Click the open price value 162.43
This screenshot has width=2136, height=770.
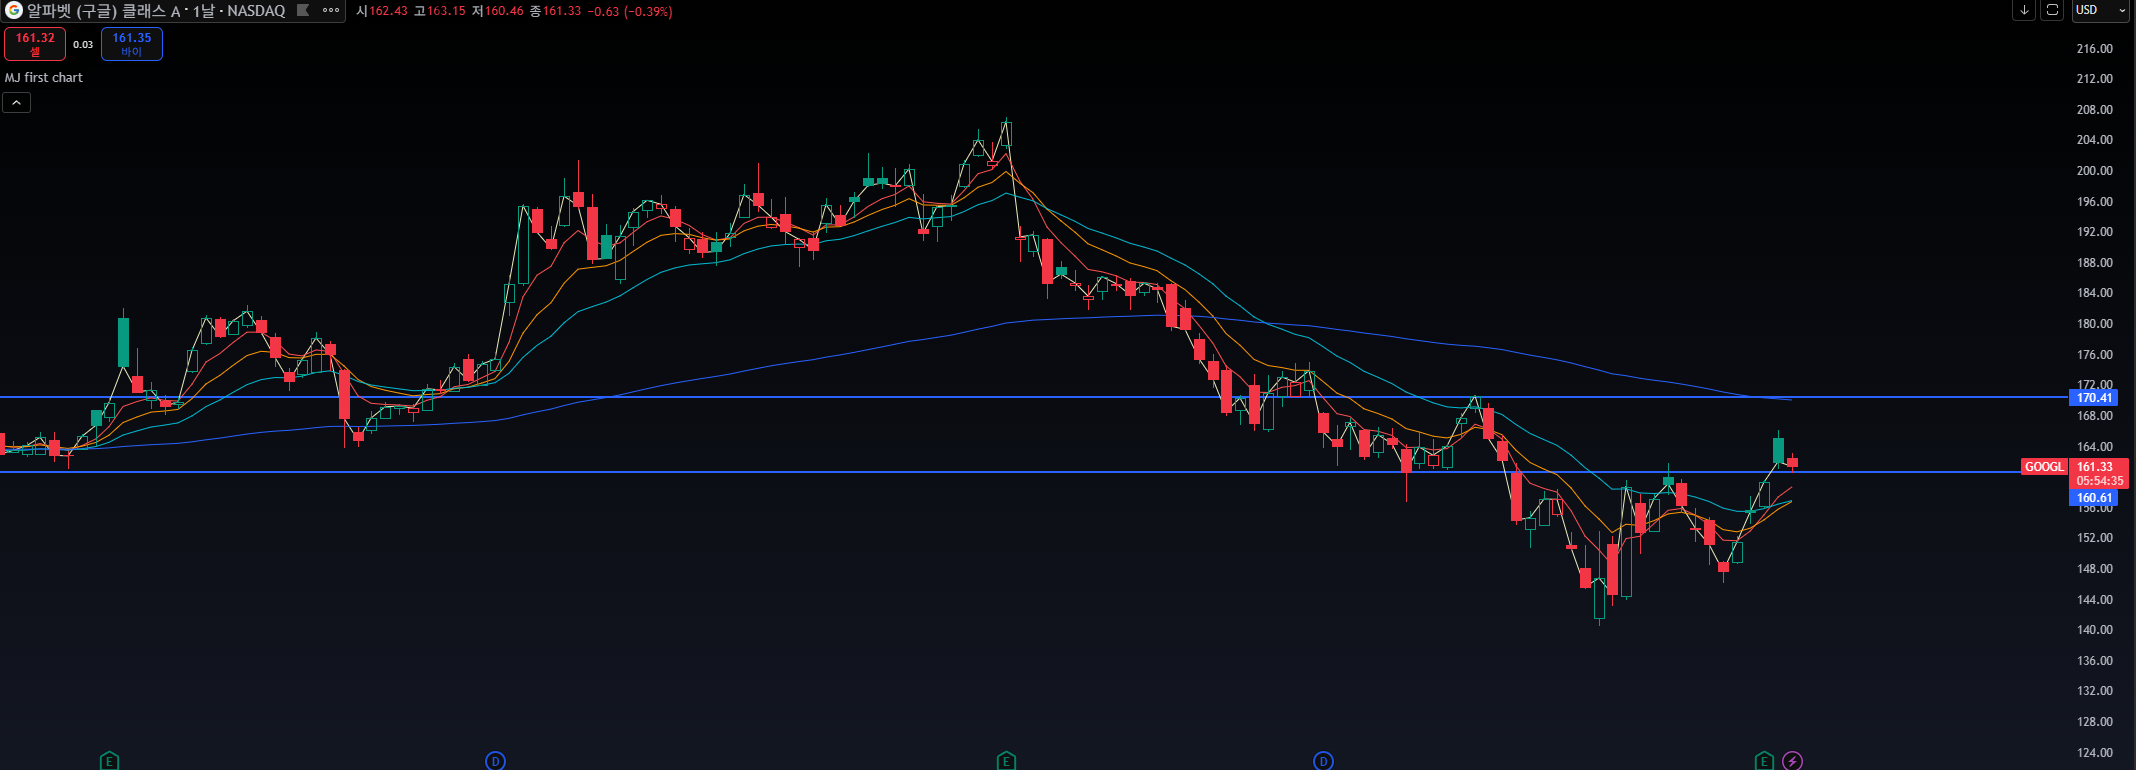pos(388,11)
